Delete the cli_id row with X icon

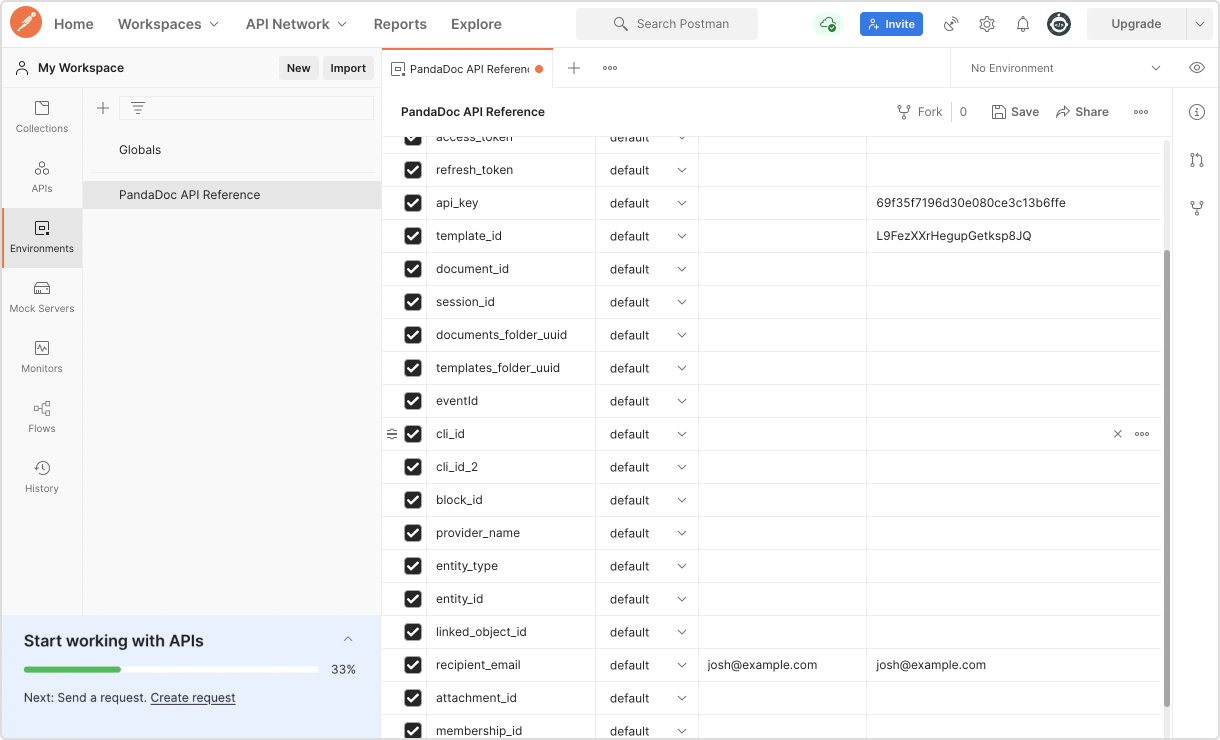coord(1118,434)
